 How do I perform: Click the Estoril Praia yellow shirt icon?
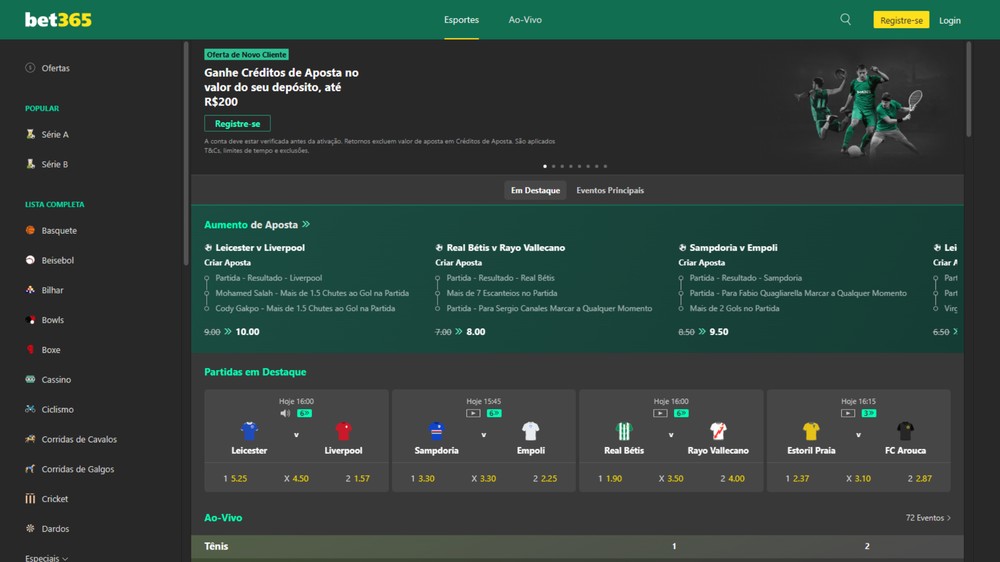click(811, 431)
